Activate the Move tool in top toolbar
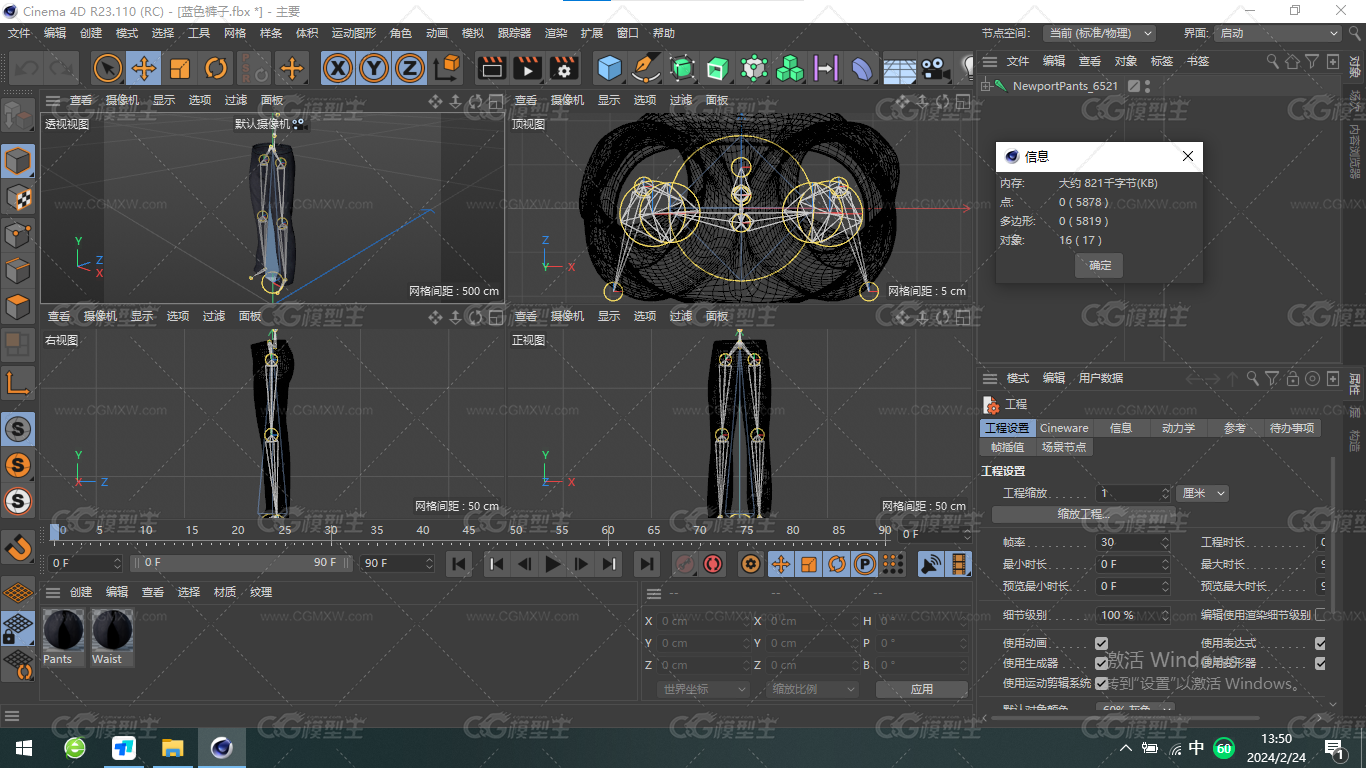 (144, 68)
